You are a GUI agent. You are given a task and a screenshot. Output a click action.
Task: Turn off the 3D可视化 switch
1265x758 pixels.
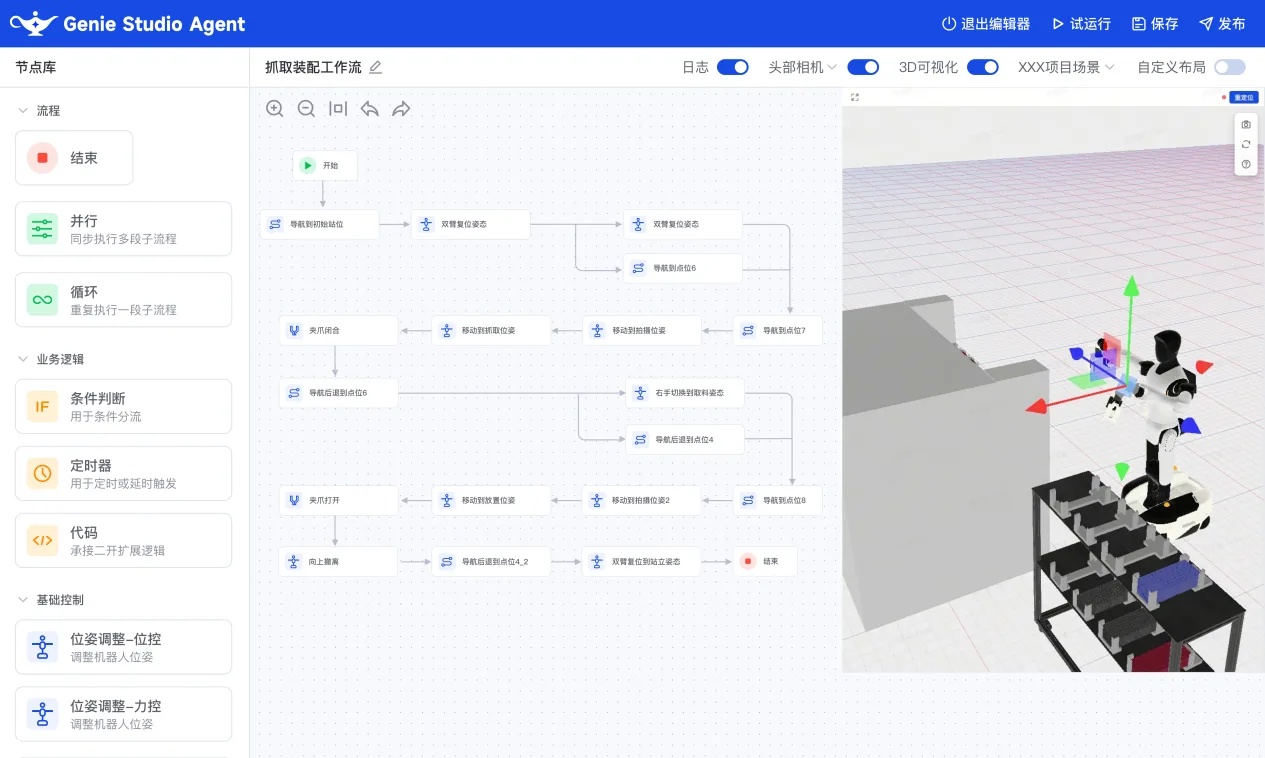pos(983,67)
